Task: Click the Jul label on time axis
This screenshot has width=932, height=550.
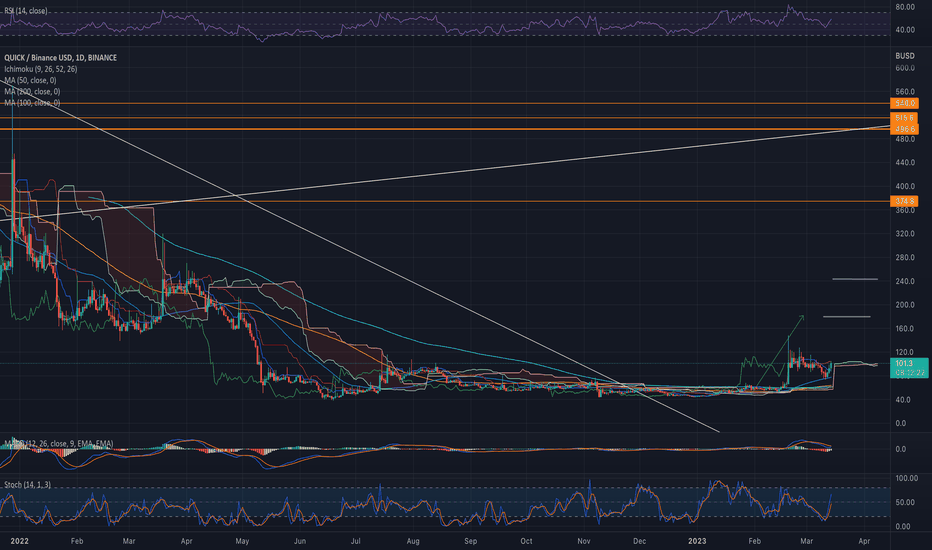Action: pos(355,541)
